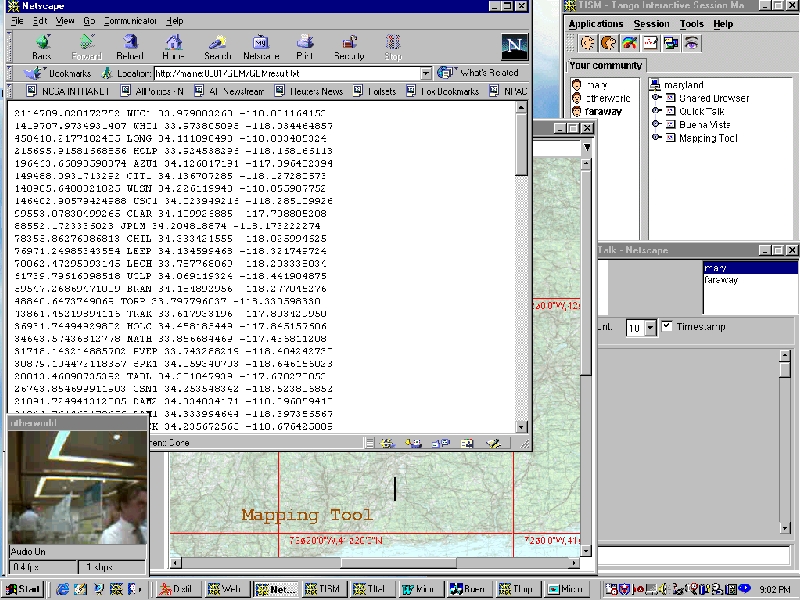800x600 pixels.
Task: Open the Fox Bookmarks link
Action: (443, 91)
